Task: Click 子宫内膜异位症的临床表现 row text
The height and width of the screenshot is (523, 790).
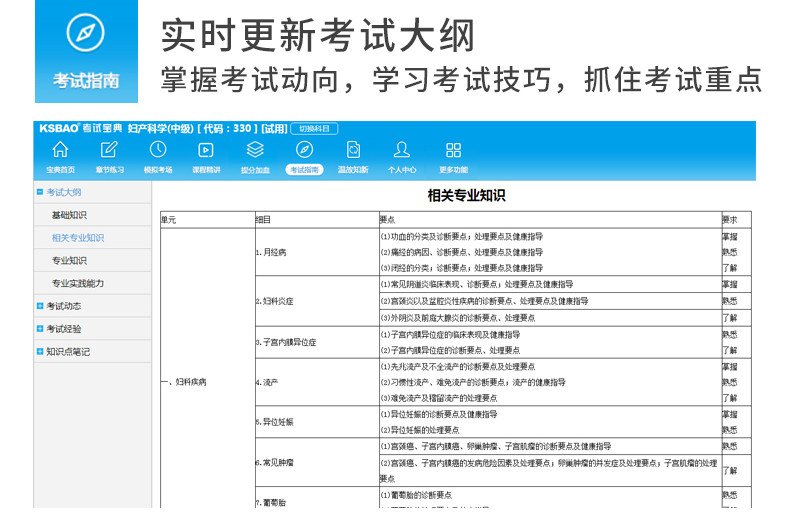Action: pos(450,334)
